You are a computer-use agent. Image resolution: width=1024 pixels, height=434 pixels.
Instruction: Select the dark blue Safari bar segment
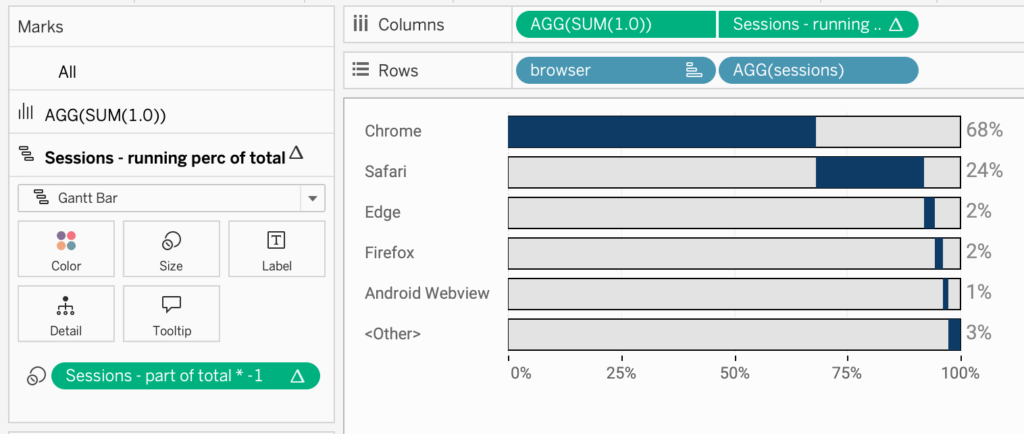click(x=870, y=172)
